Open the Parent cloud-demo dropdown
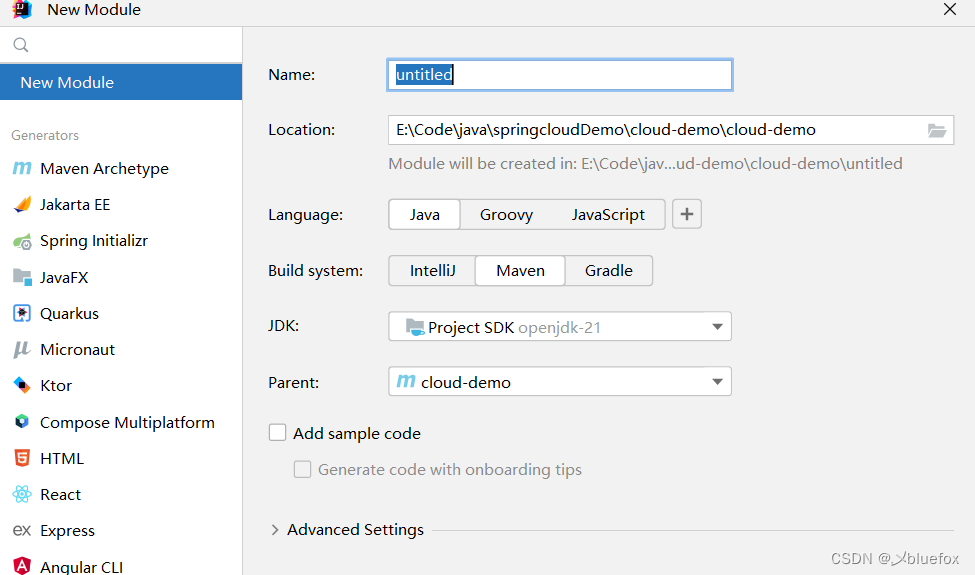This screenshot has width=975, height=575. (560, 381)
